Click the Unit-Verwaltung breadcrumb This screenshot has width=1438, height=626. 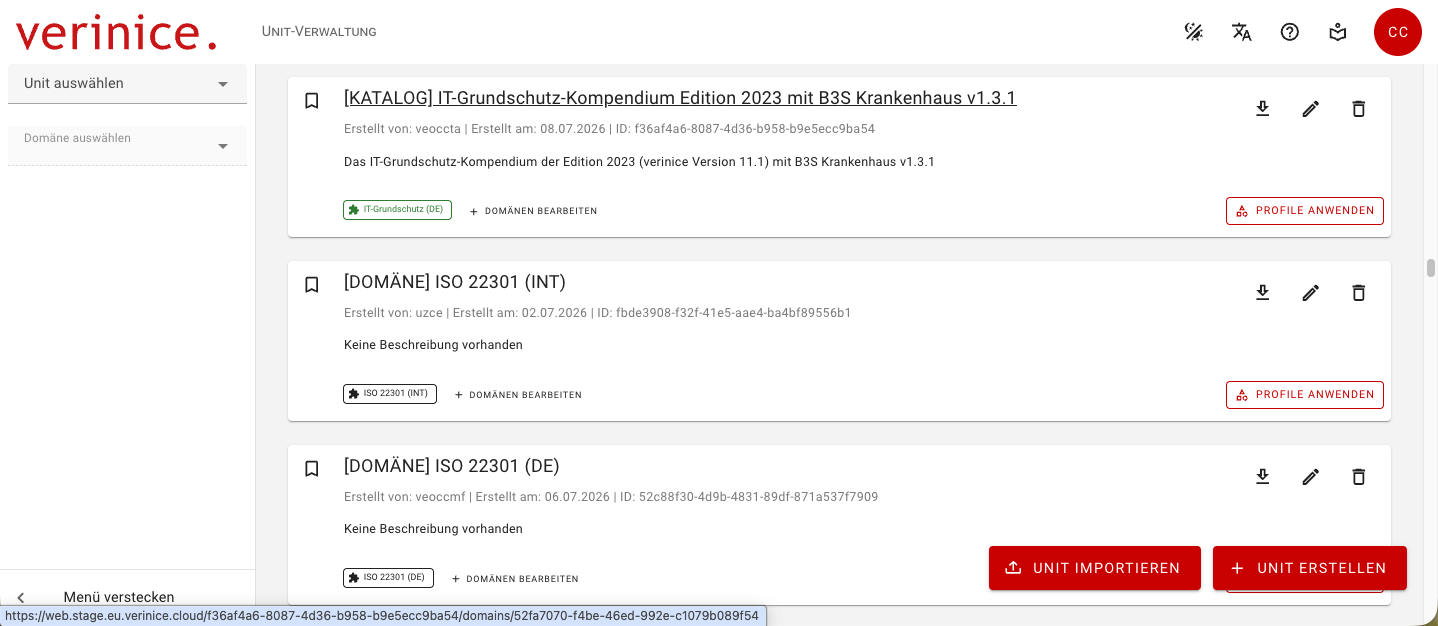[x=319, y=32]
